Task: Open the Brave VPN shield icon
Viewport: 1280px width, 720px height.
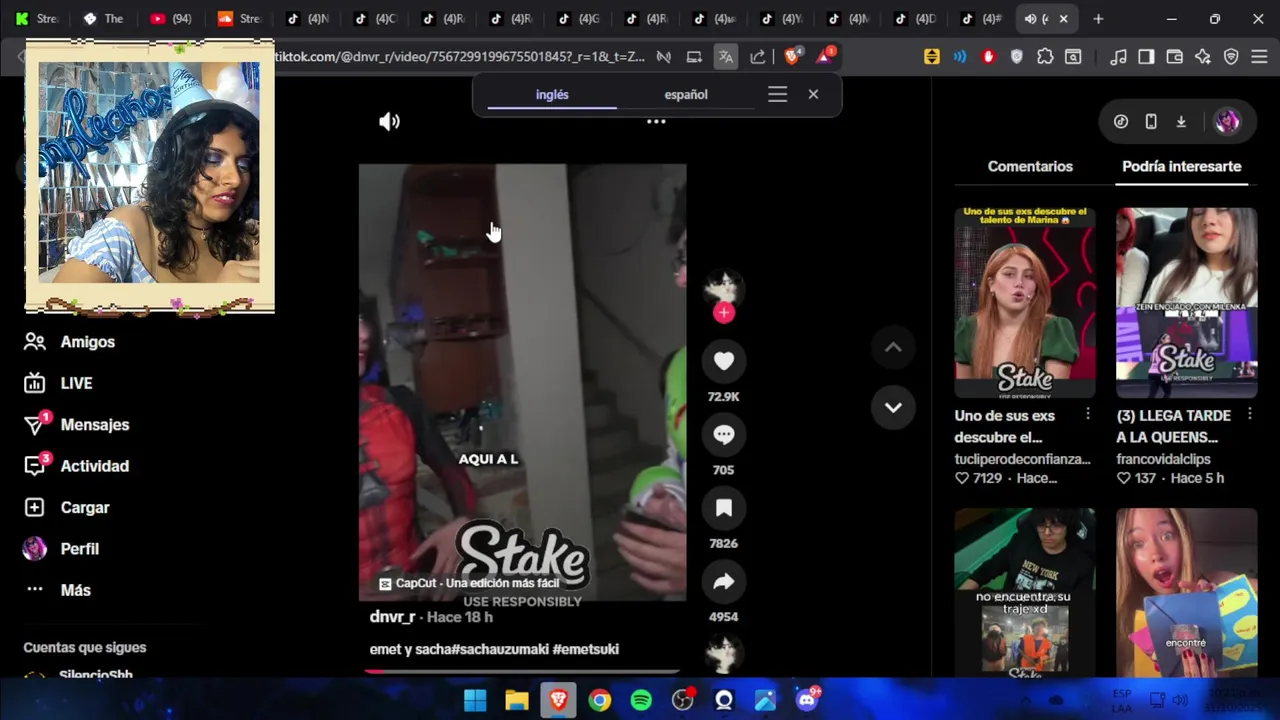Action: (1231, 57)
